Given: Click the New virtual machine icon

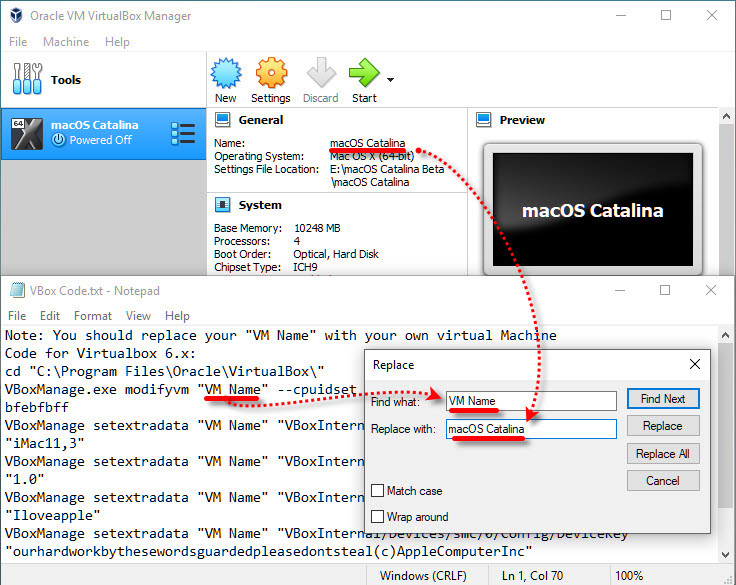Looking at the screenshot, I should (x=226, y=73).
